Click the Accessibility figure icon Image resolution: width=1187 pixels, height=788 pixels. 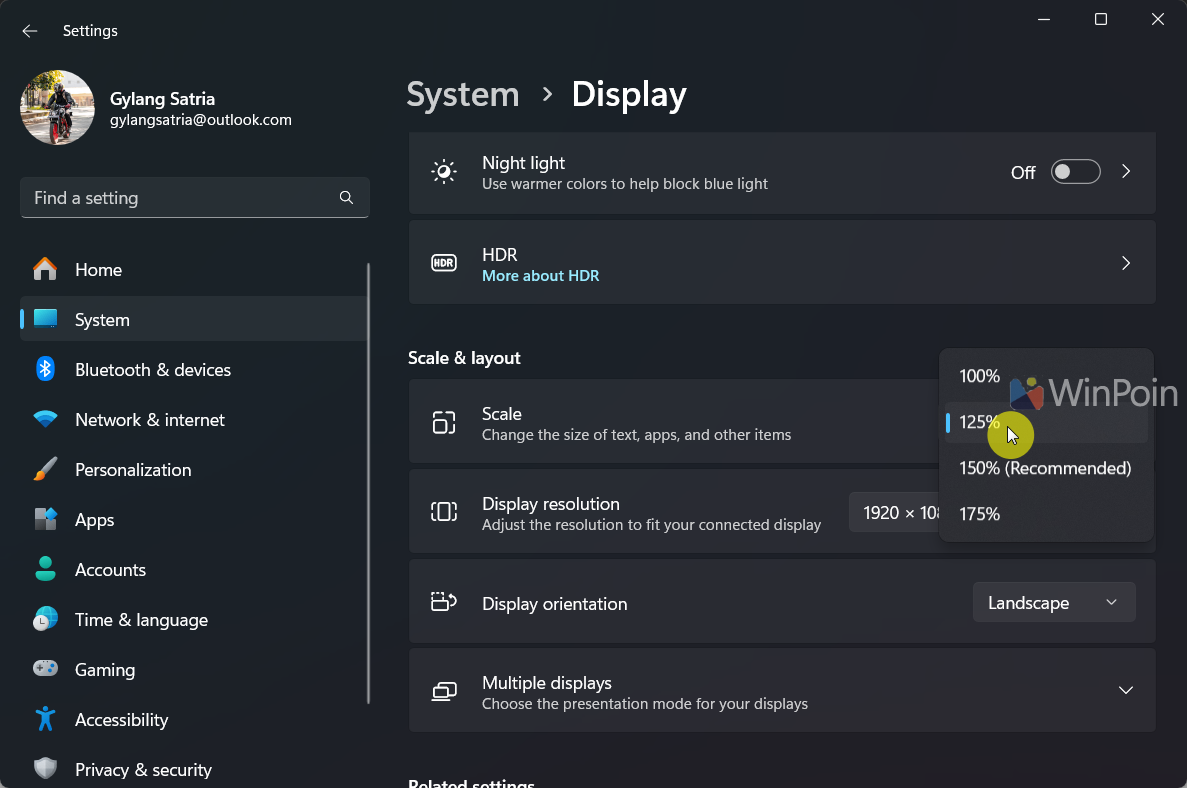(45, 720)
